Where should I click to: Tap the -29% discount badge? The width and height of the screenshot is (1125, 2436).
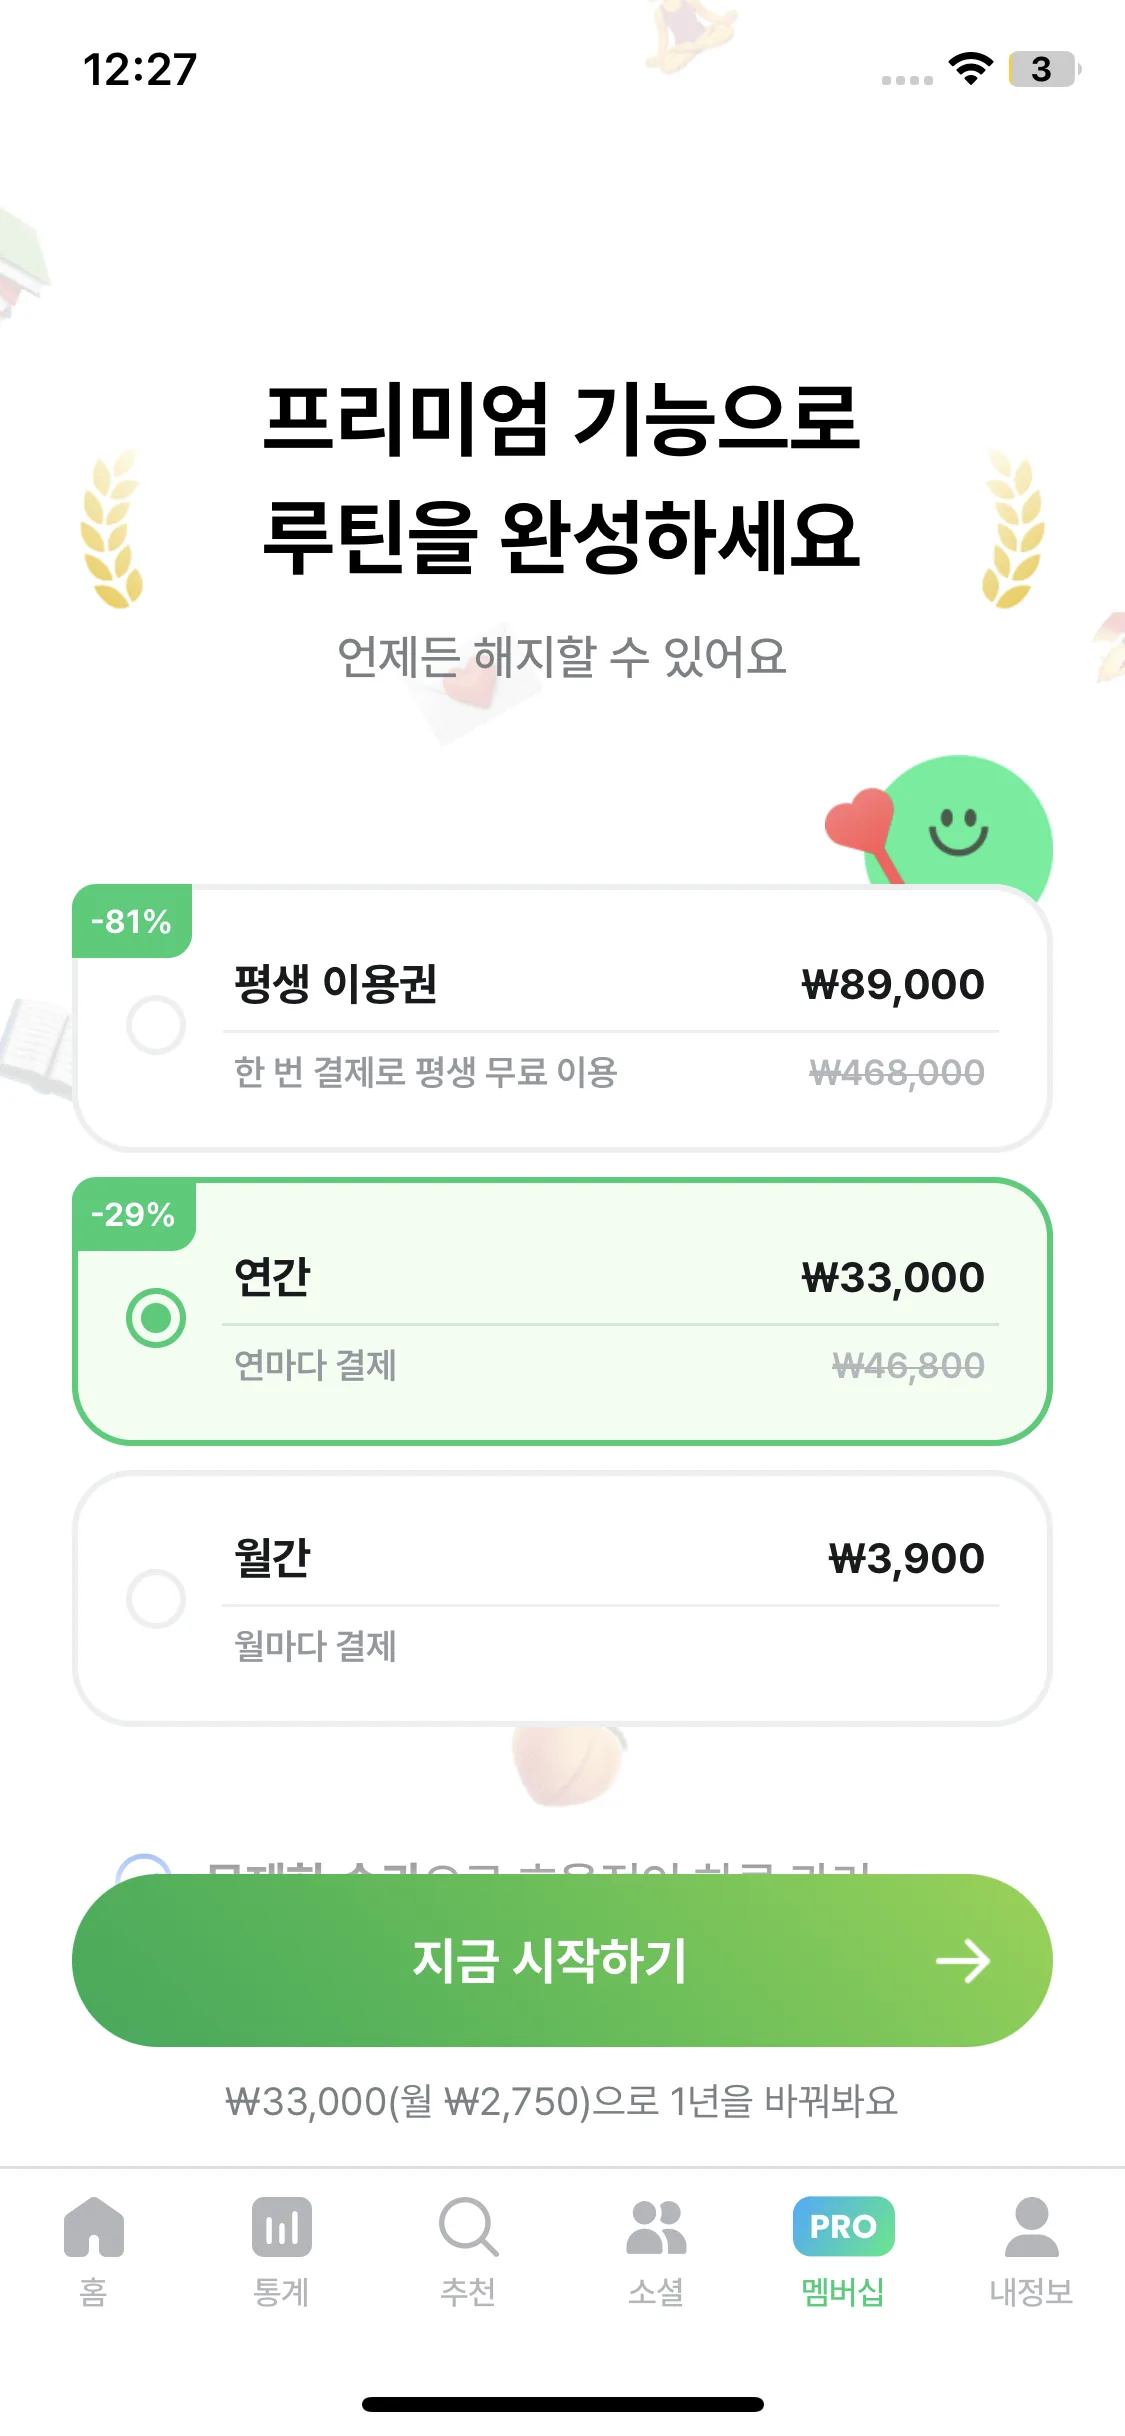133,1215
